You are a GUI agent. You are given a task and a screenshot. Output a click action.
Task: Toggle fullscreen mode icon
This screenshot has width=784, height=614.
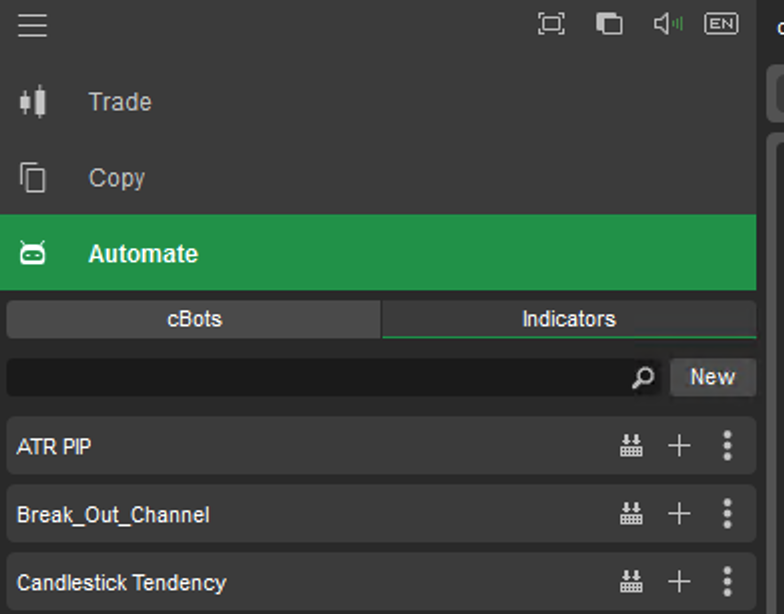(x=551, y=24)
